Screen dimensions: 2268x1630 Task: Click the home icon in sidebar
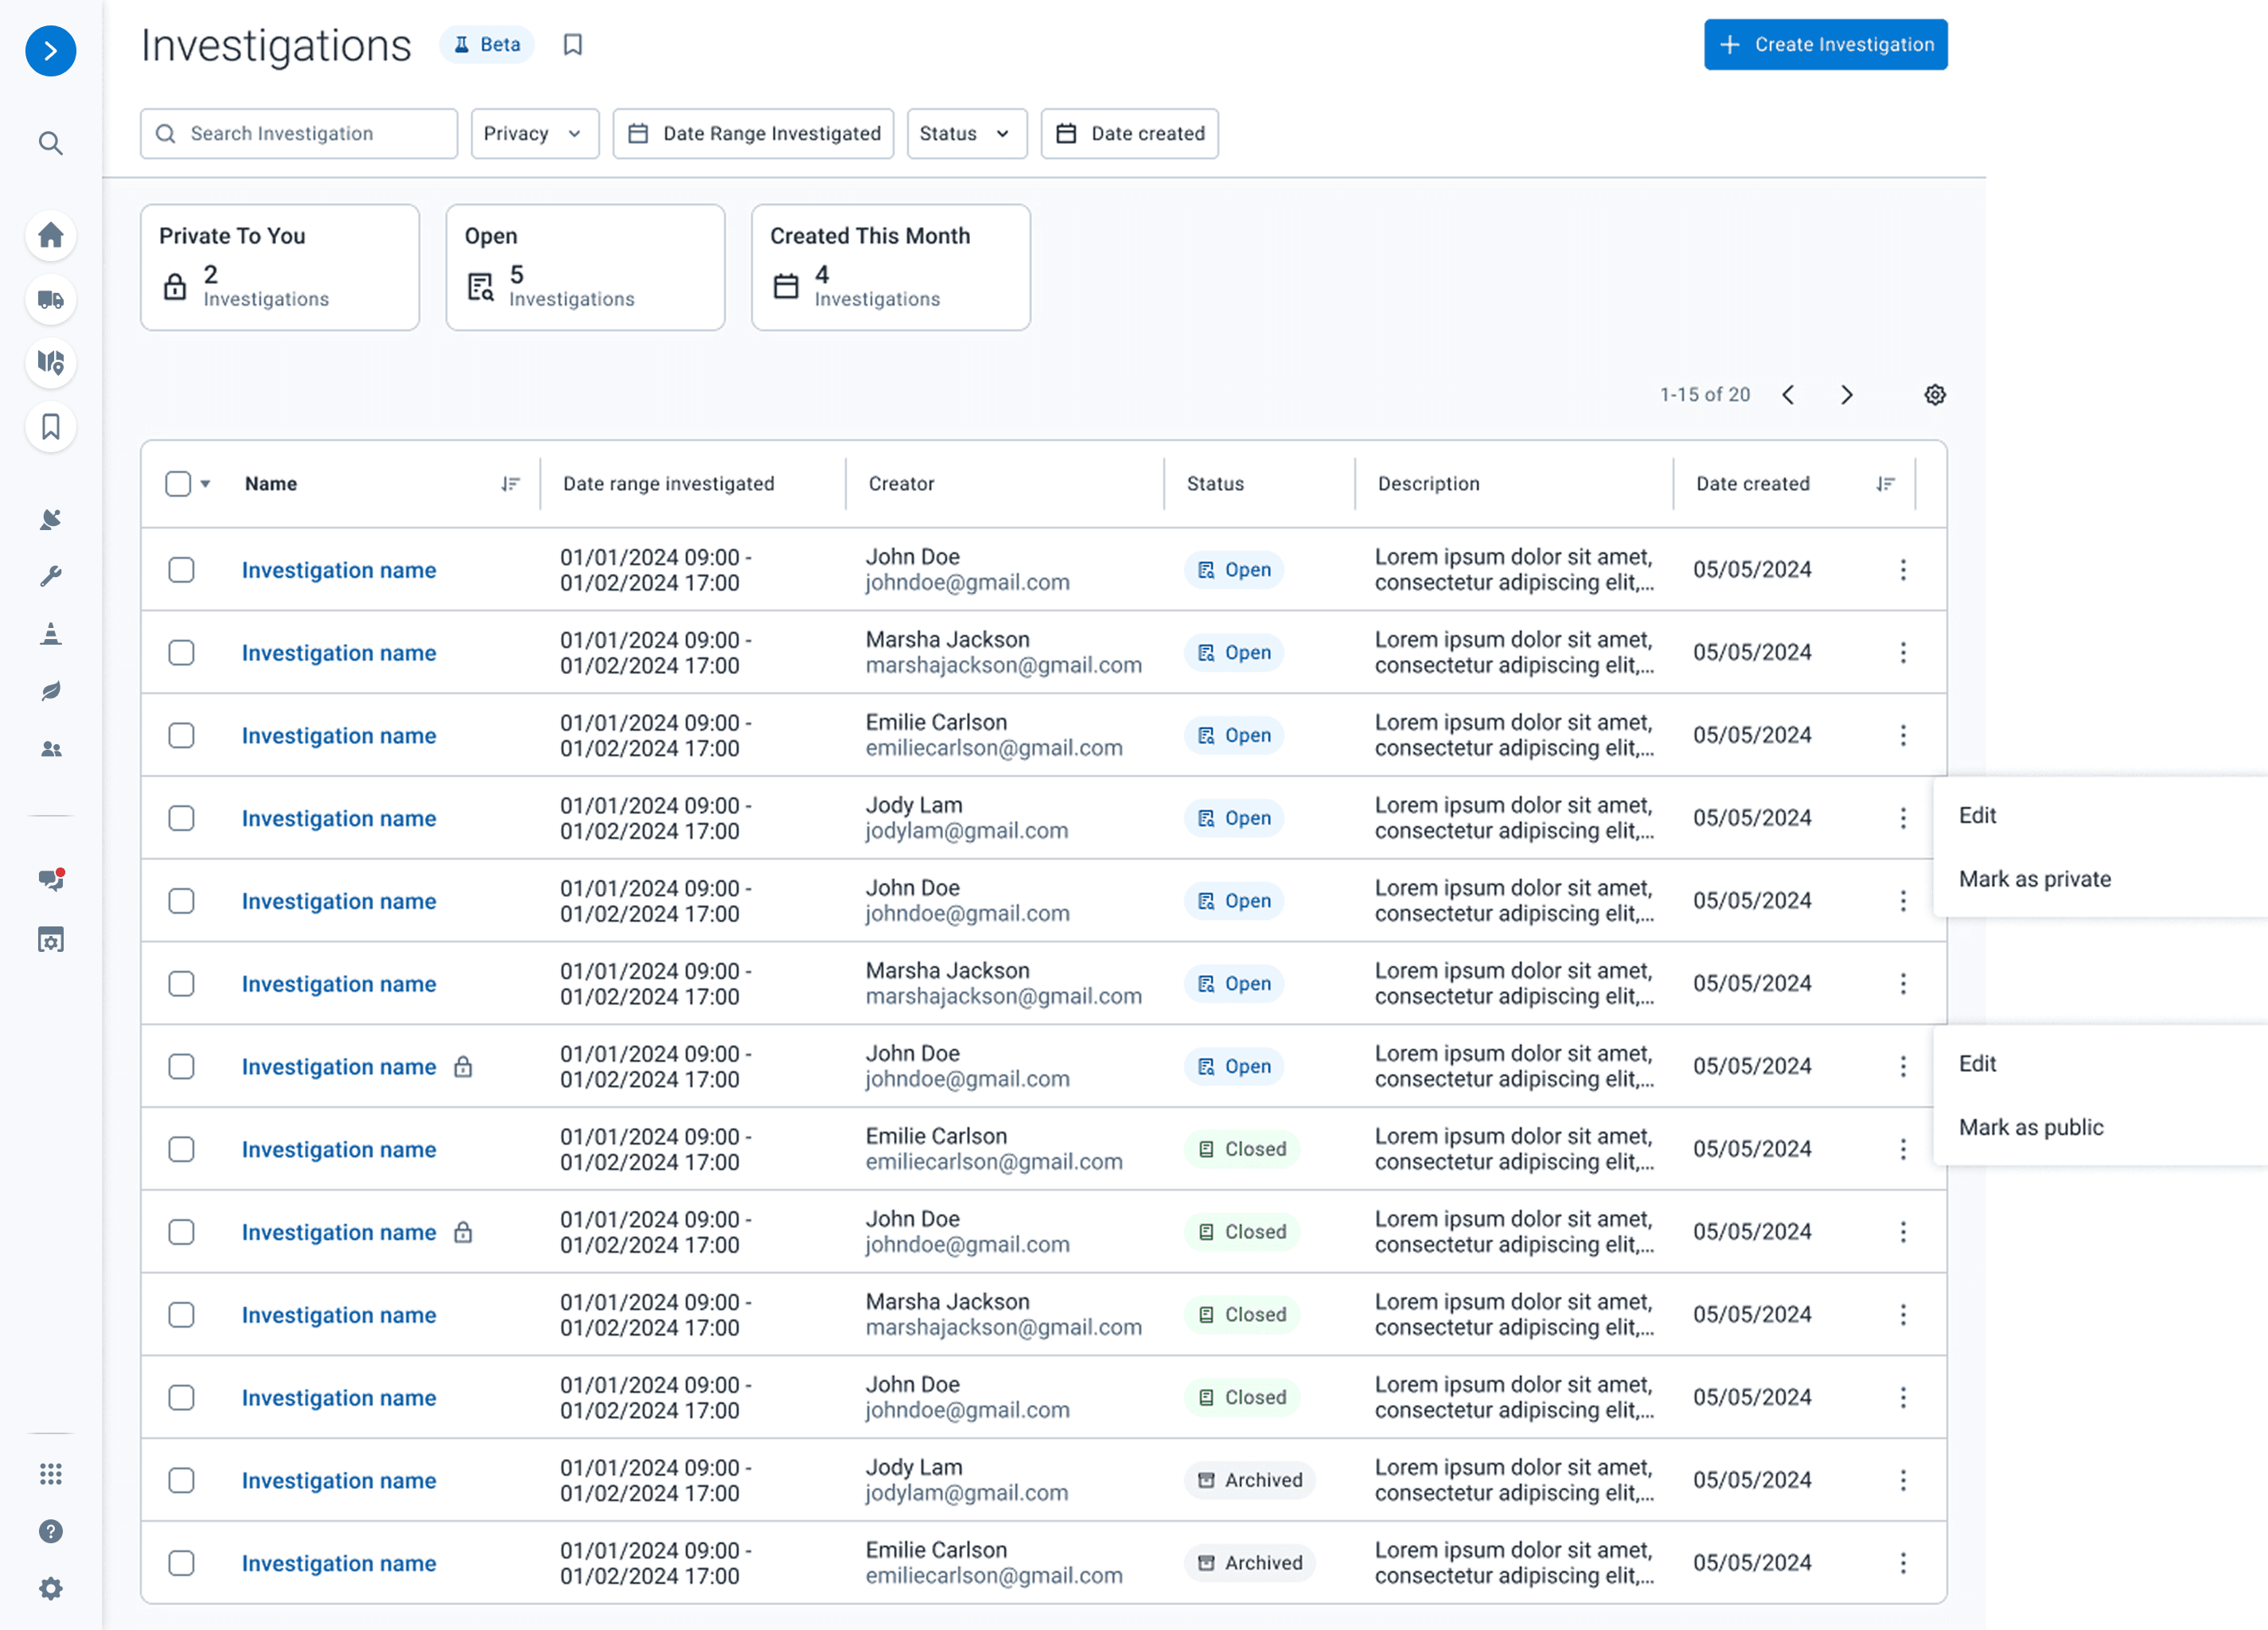51,236
